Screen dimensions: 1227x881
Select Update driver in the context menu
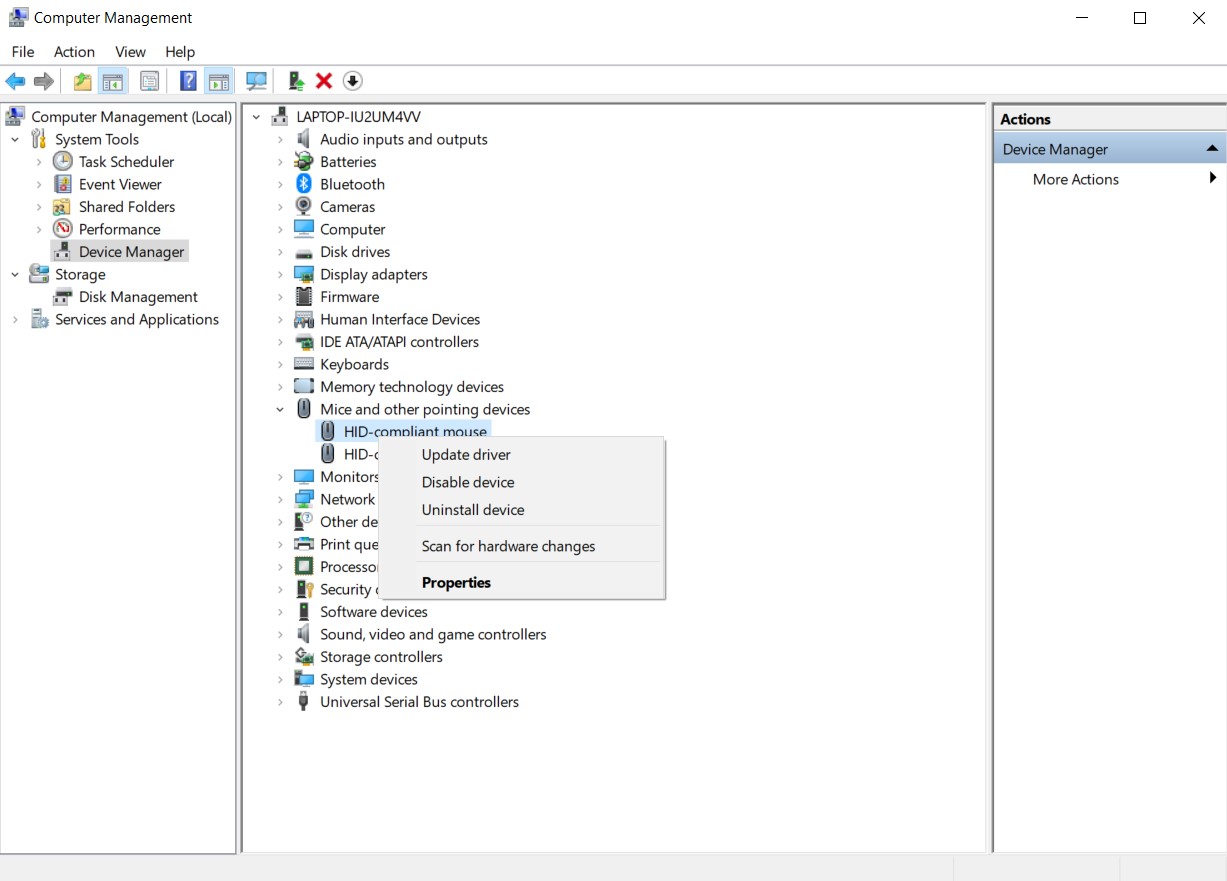coord(466,454)
